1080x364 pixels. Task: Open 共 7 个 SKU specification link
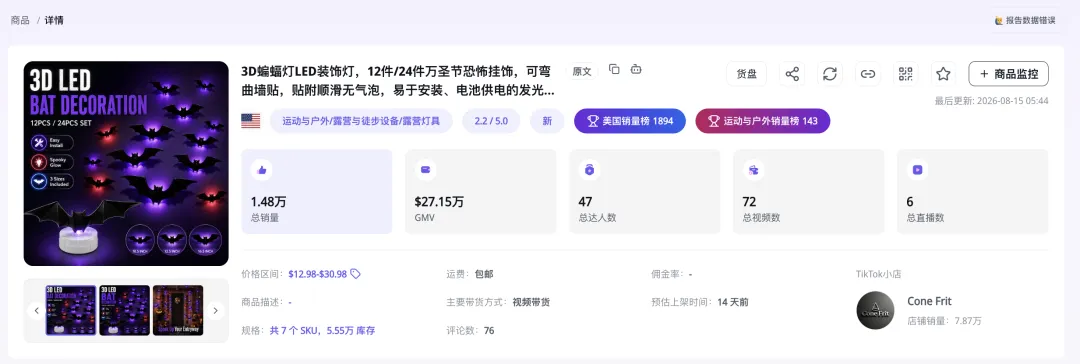(x=322, y=331)
